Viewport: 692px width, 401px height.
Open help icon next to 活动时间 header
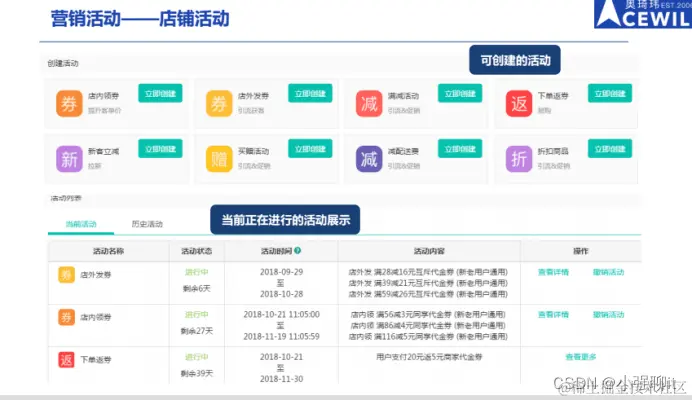297,251
